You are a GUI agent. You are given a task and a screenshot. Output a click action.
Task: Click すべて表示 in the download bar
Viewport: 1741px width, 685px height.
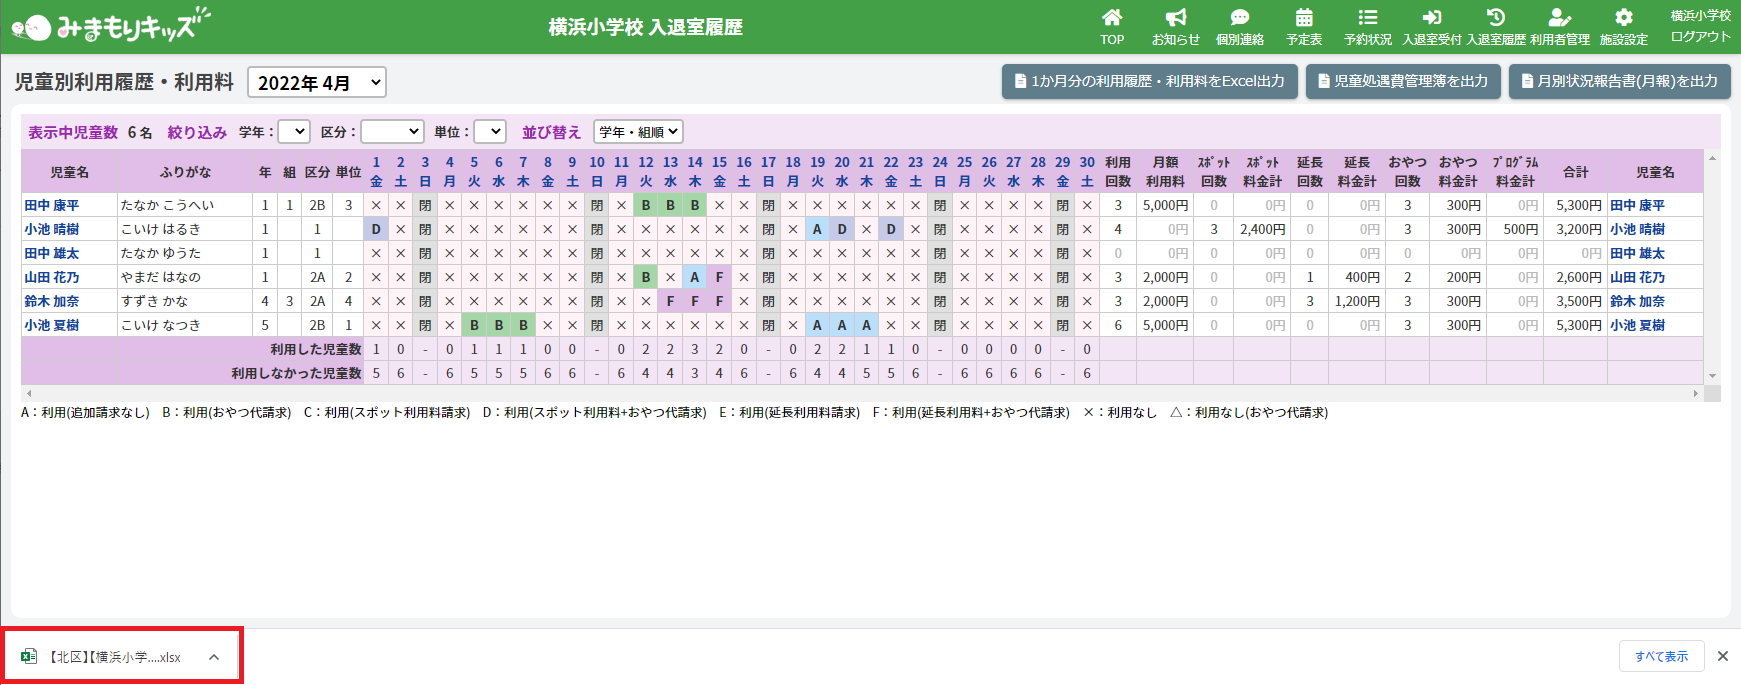pos(1661,657)
